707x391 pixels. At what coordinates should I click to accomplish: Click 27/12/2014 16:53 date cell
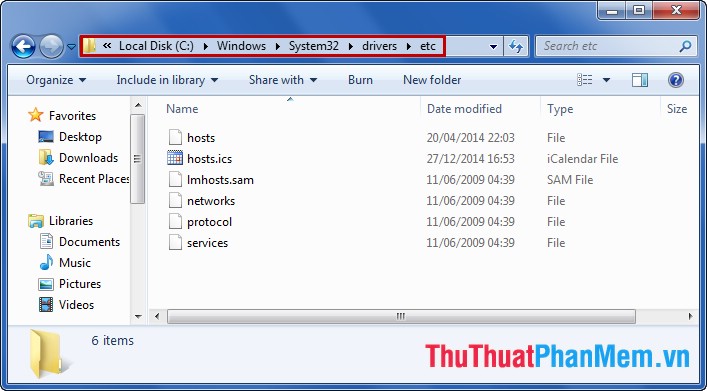pos(470,159)
